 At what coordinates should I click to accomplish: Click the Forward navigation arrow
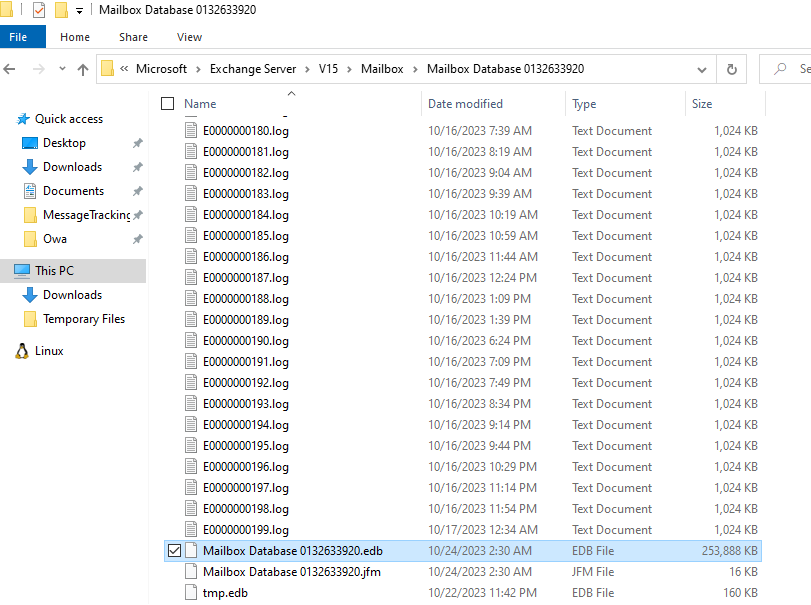tap(39, 69)
